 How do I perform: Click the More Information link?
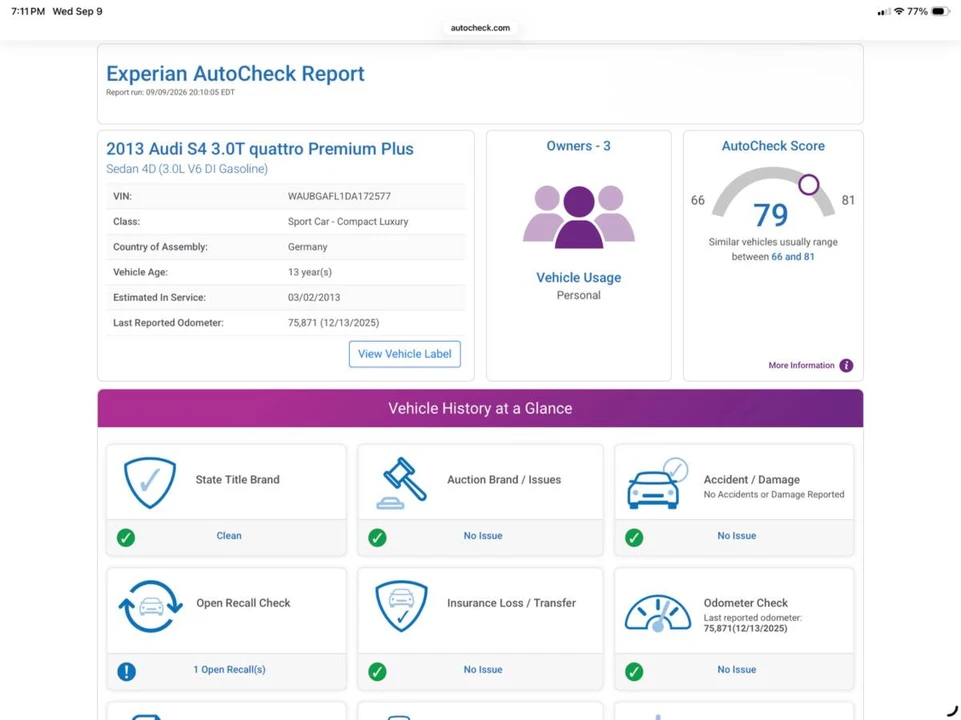click(801, 365)
